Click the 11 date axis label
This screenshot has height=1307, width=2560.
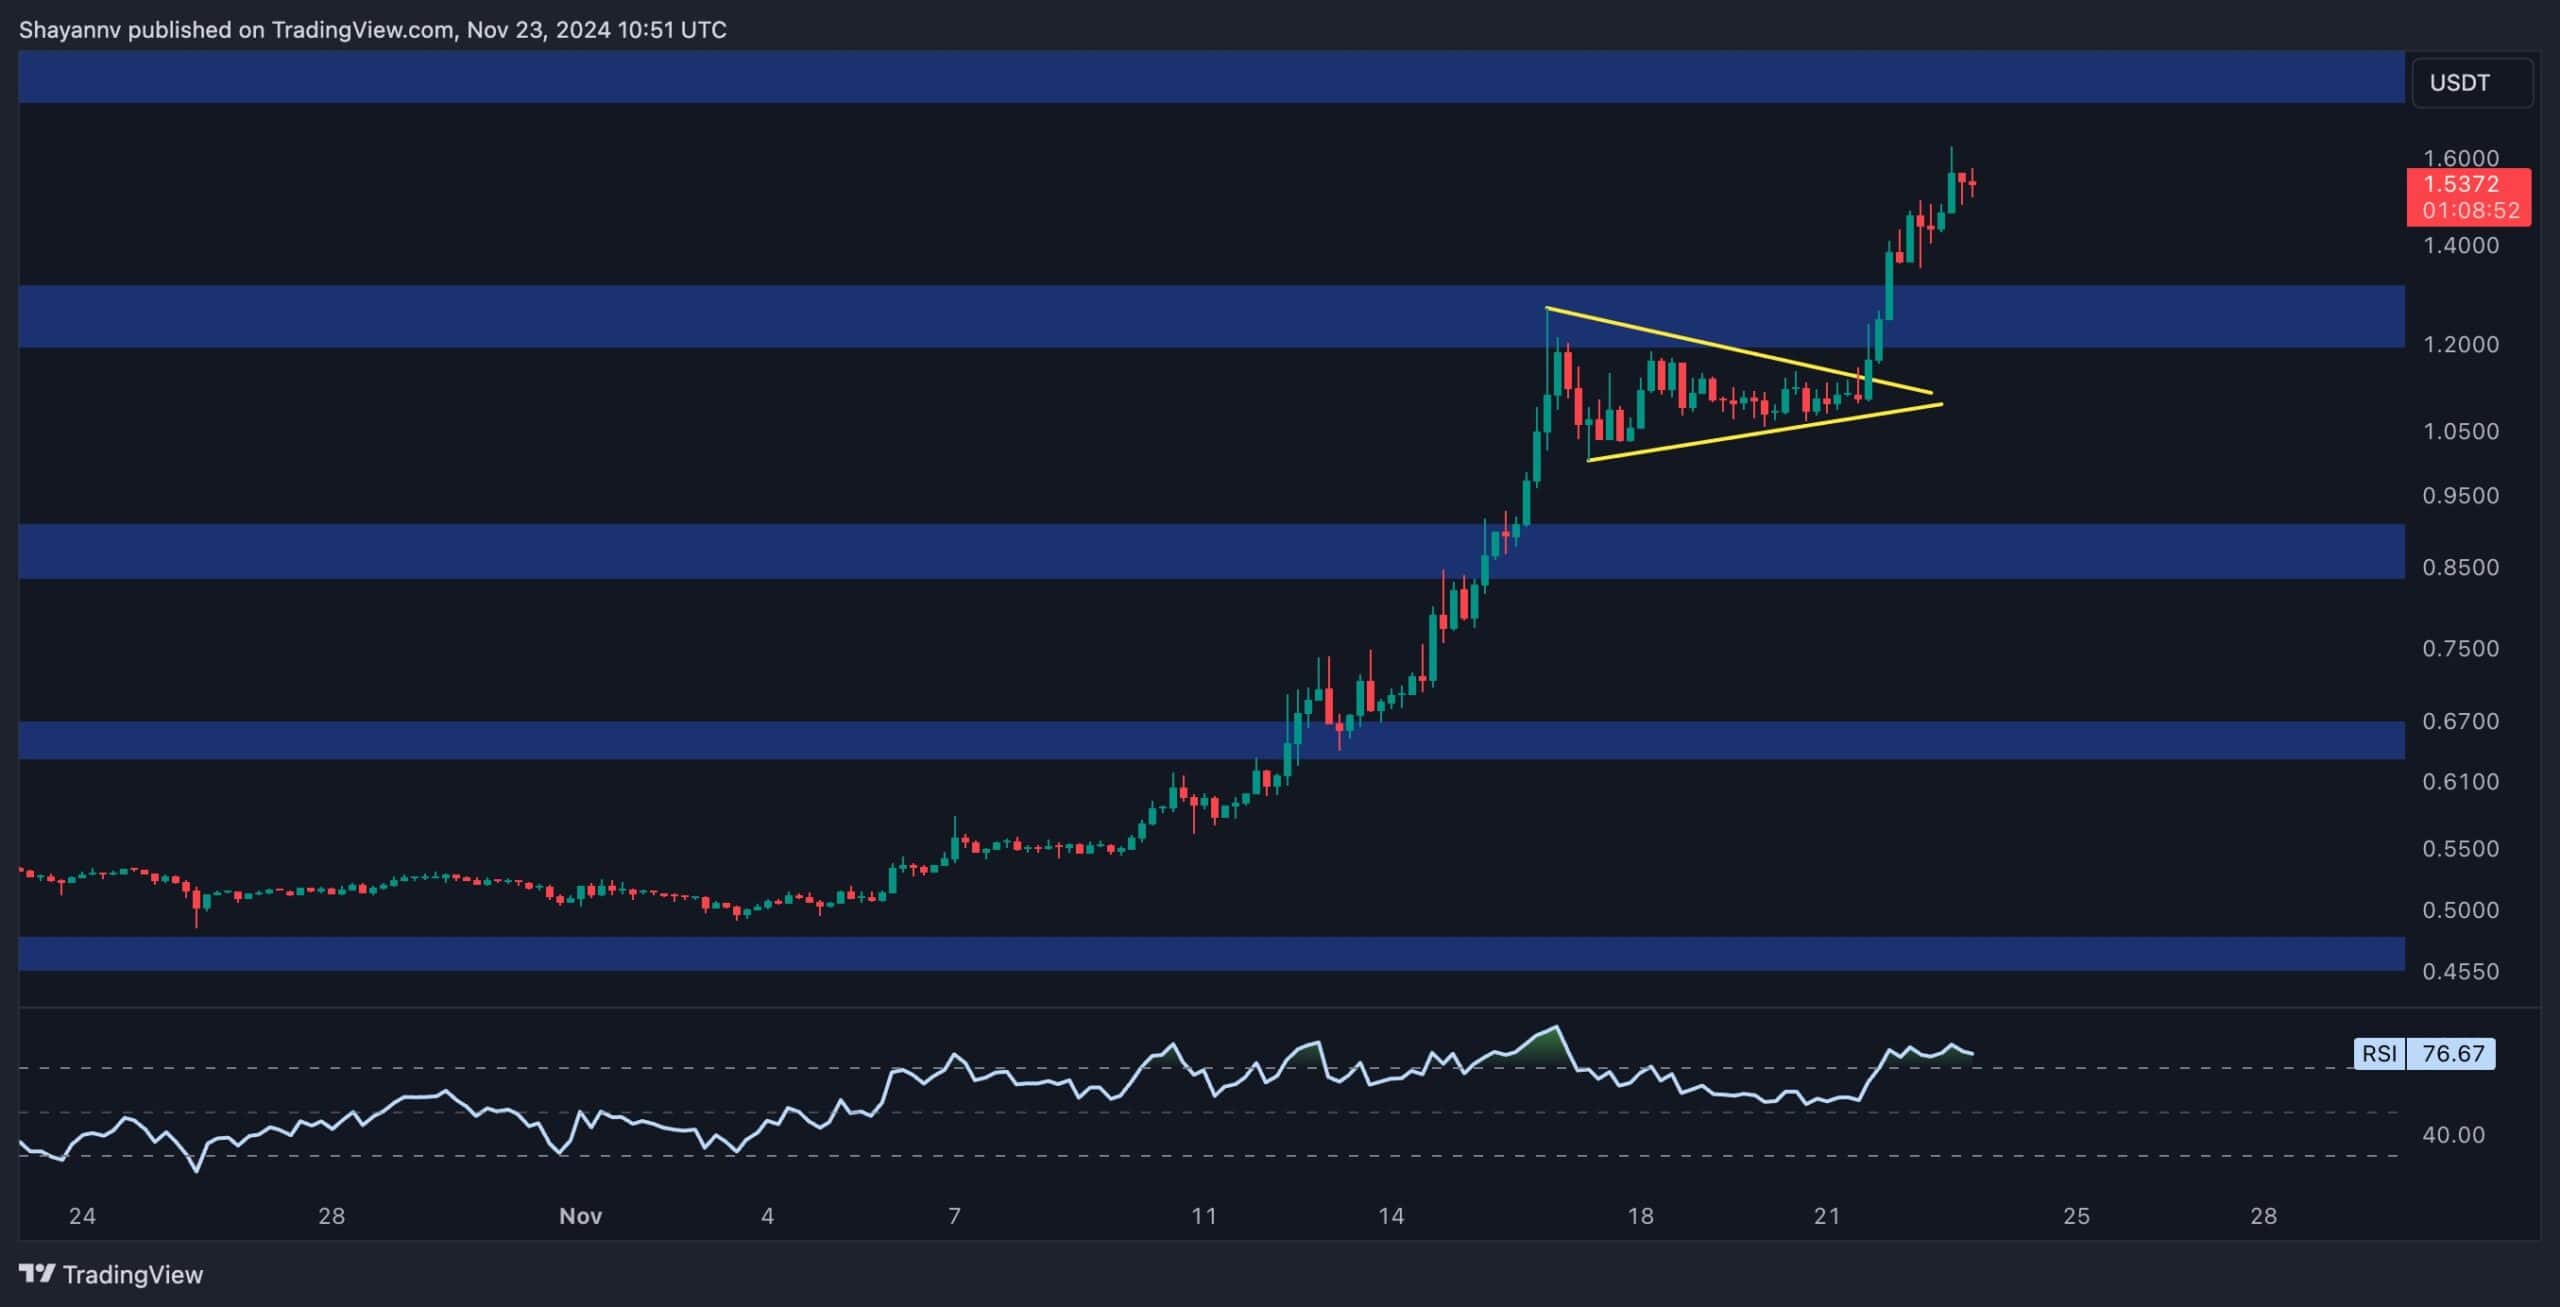tap(1204, 1216)
